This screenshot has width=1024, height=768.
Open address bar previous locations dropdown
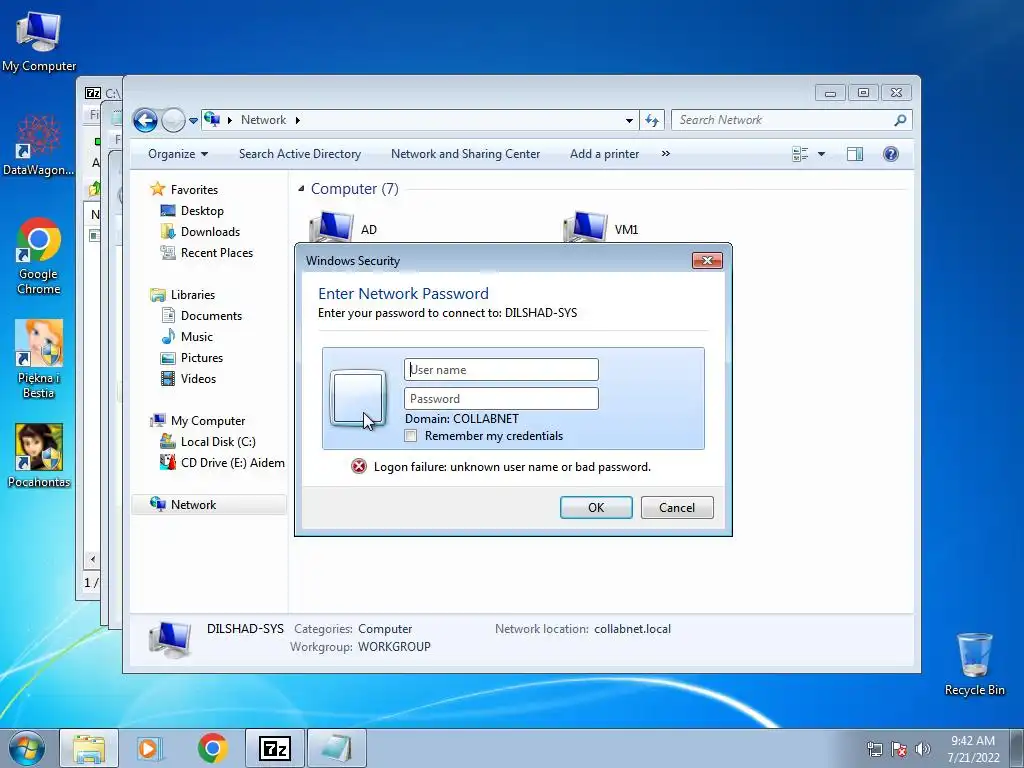[629, 120]
